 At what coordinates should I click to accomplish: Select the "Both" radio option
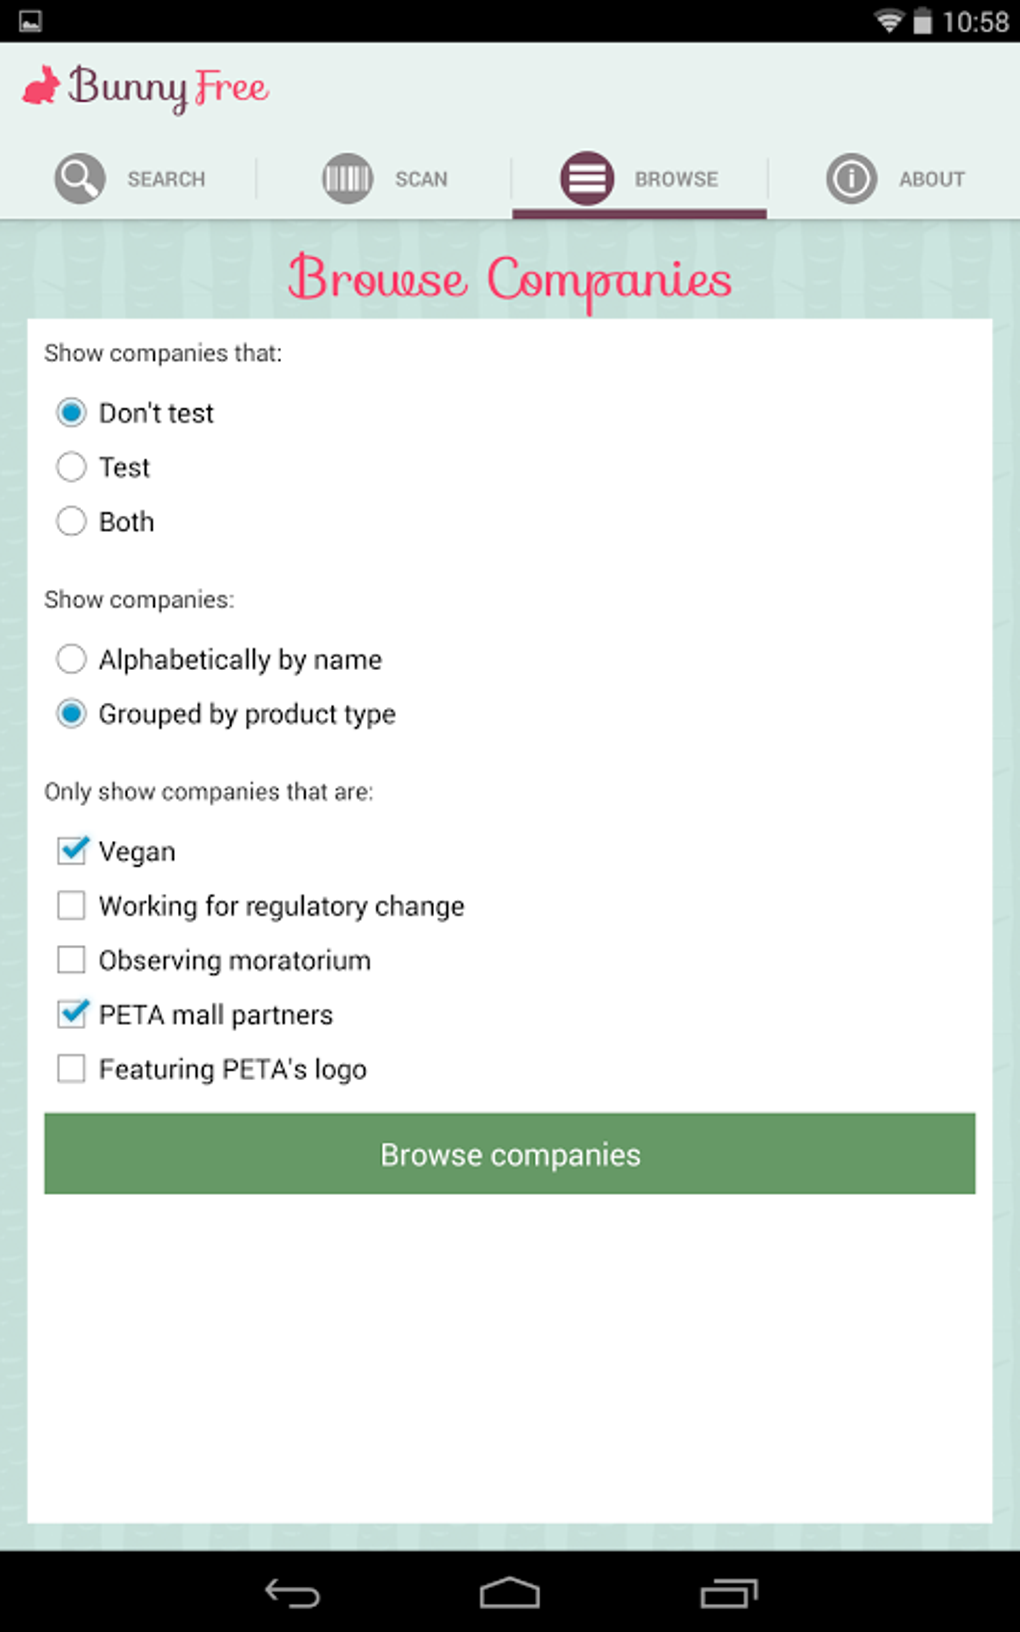72,521
